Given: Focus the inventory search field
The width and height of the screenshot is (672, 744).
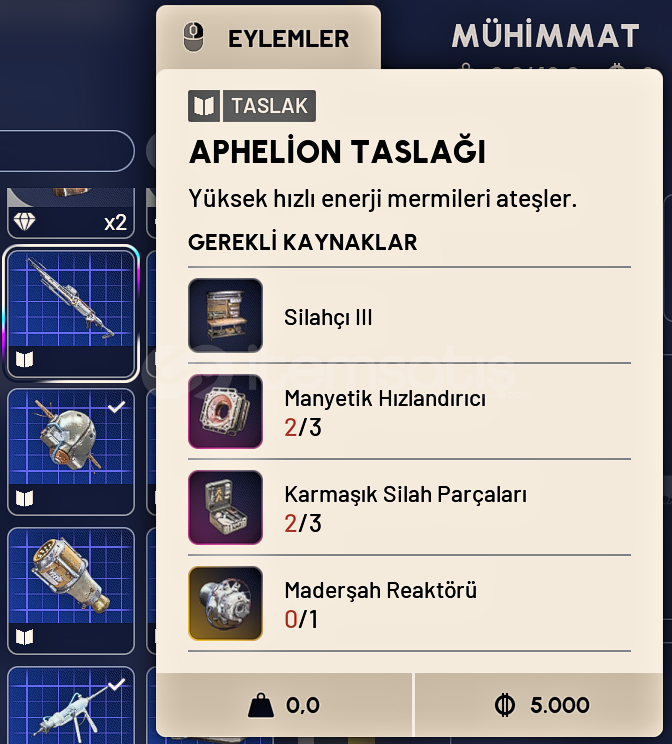Looking at the screenshot, I should pos(66,151).
